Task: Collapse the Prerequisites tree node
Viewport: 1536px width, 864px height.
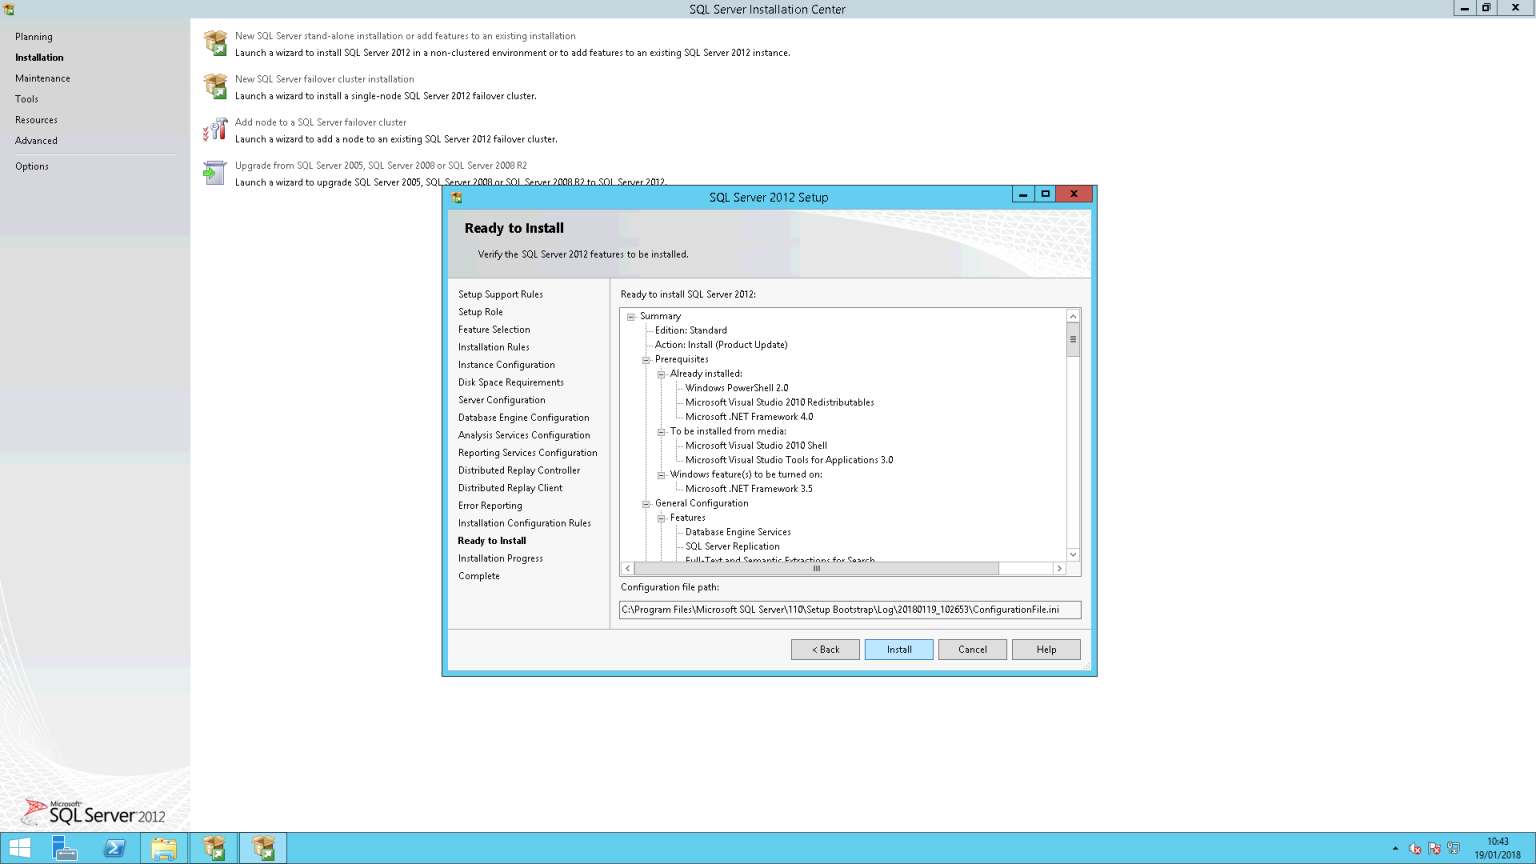Action: (x=646, y=360)
